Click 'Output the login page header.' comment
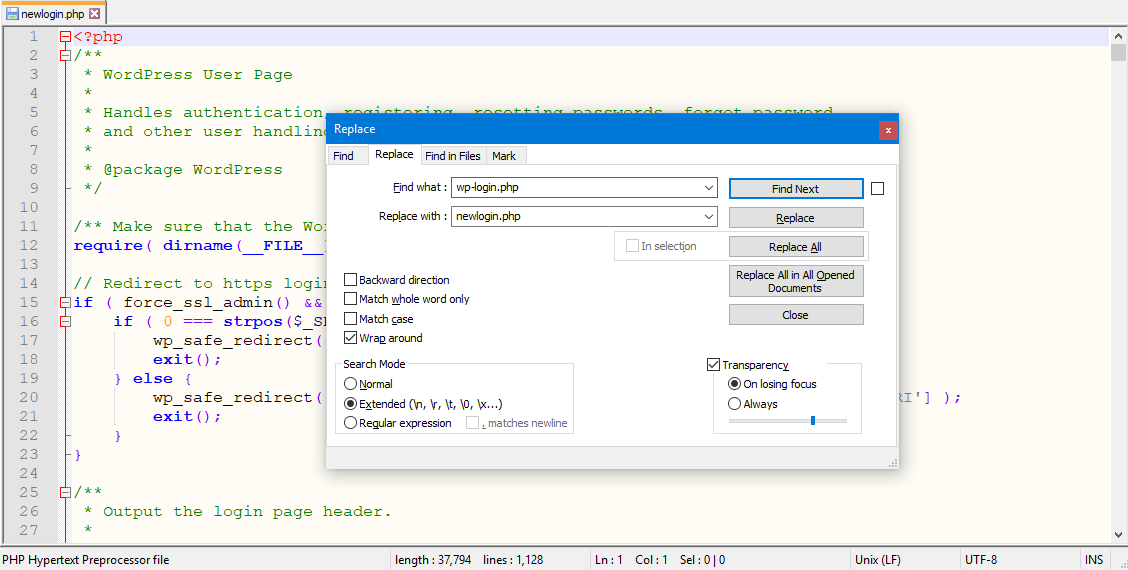1128x570 pixels. coord(247,512)
